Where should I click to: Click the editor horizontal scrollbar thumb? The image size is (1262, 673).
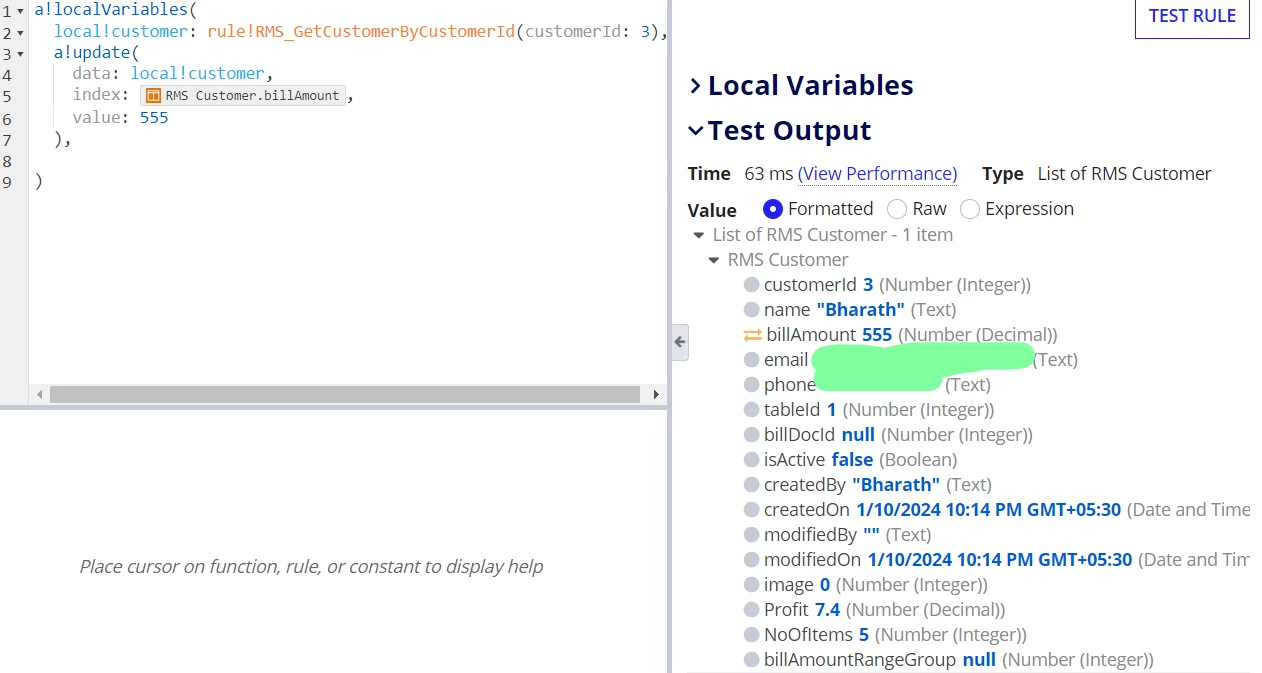(x=344, y=395)
